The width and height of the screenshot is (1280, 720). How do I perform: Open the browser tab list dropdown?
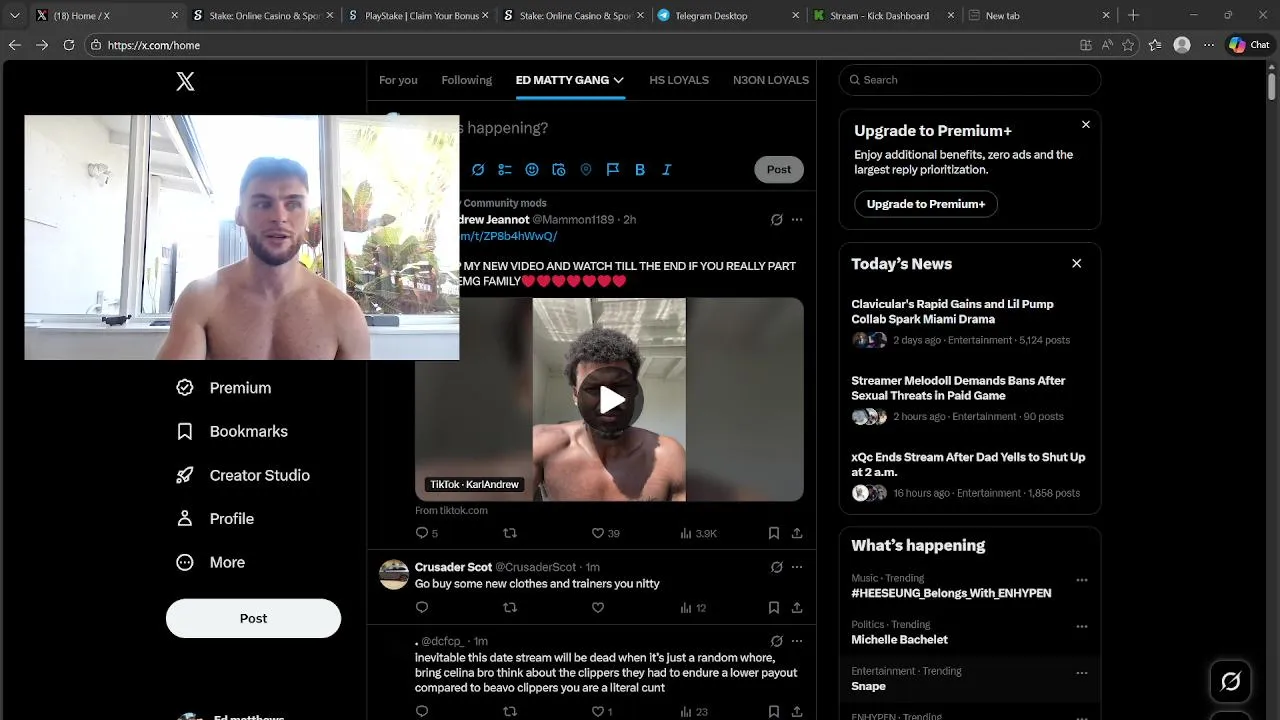[14, 15]
